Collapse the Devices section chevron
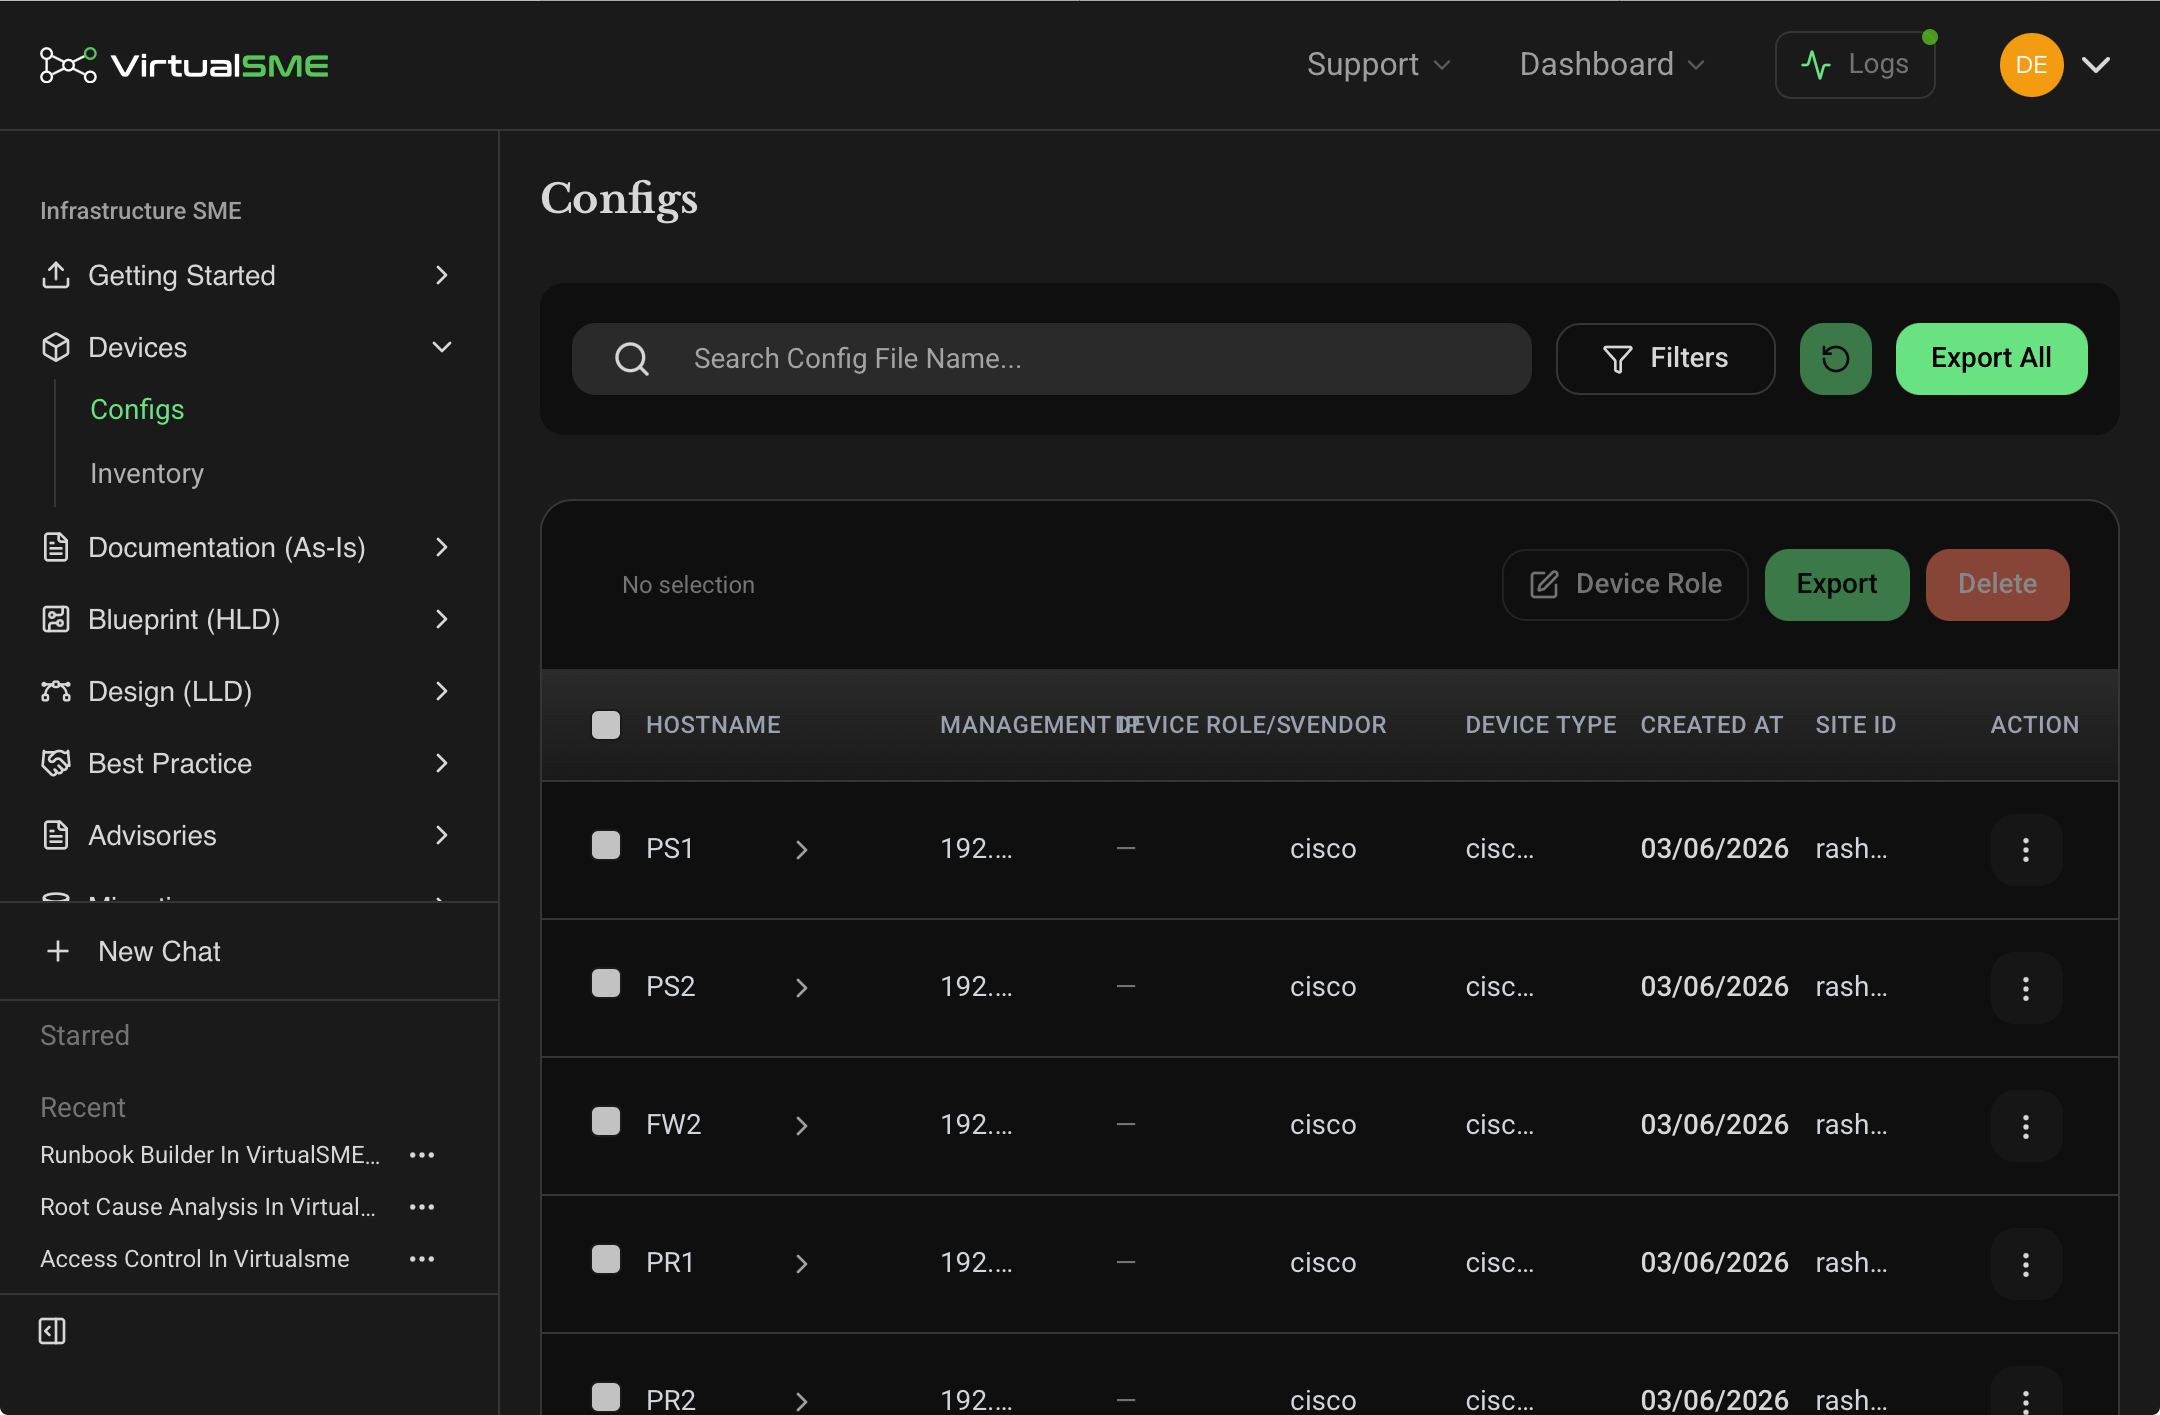This screenshot has height=1415, width=2160. 442,347
